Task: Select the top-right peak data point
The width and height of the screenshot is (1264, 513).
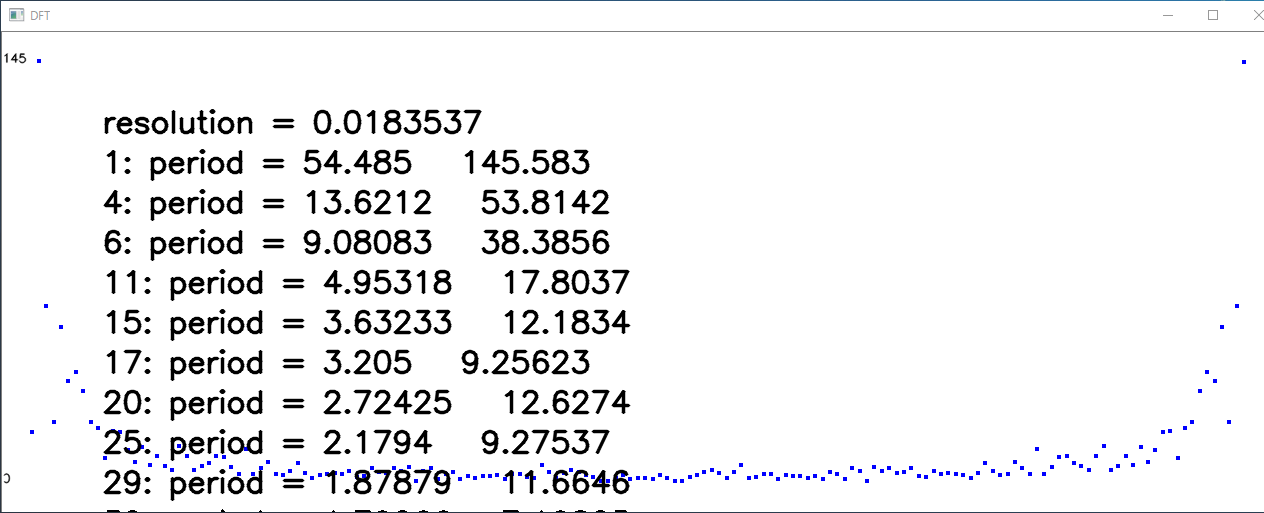Action: point(1244,62)
